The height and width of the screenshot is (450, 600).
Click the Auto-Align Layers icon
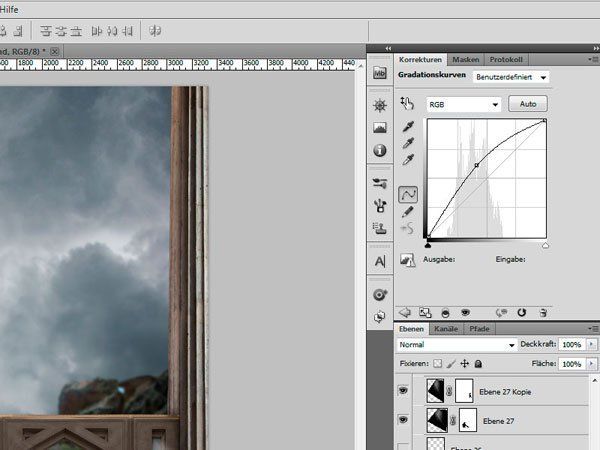[155, 31]
